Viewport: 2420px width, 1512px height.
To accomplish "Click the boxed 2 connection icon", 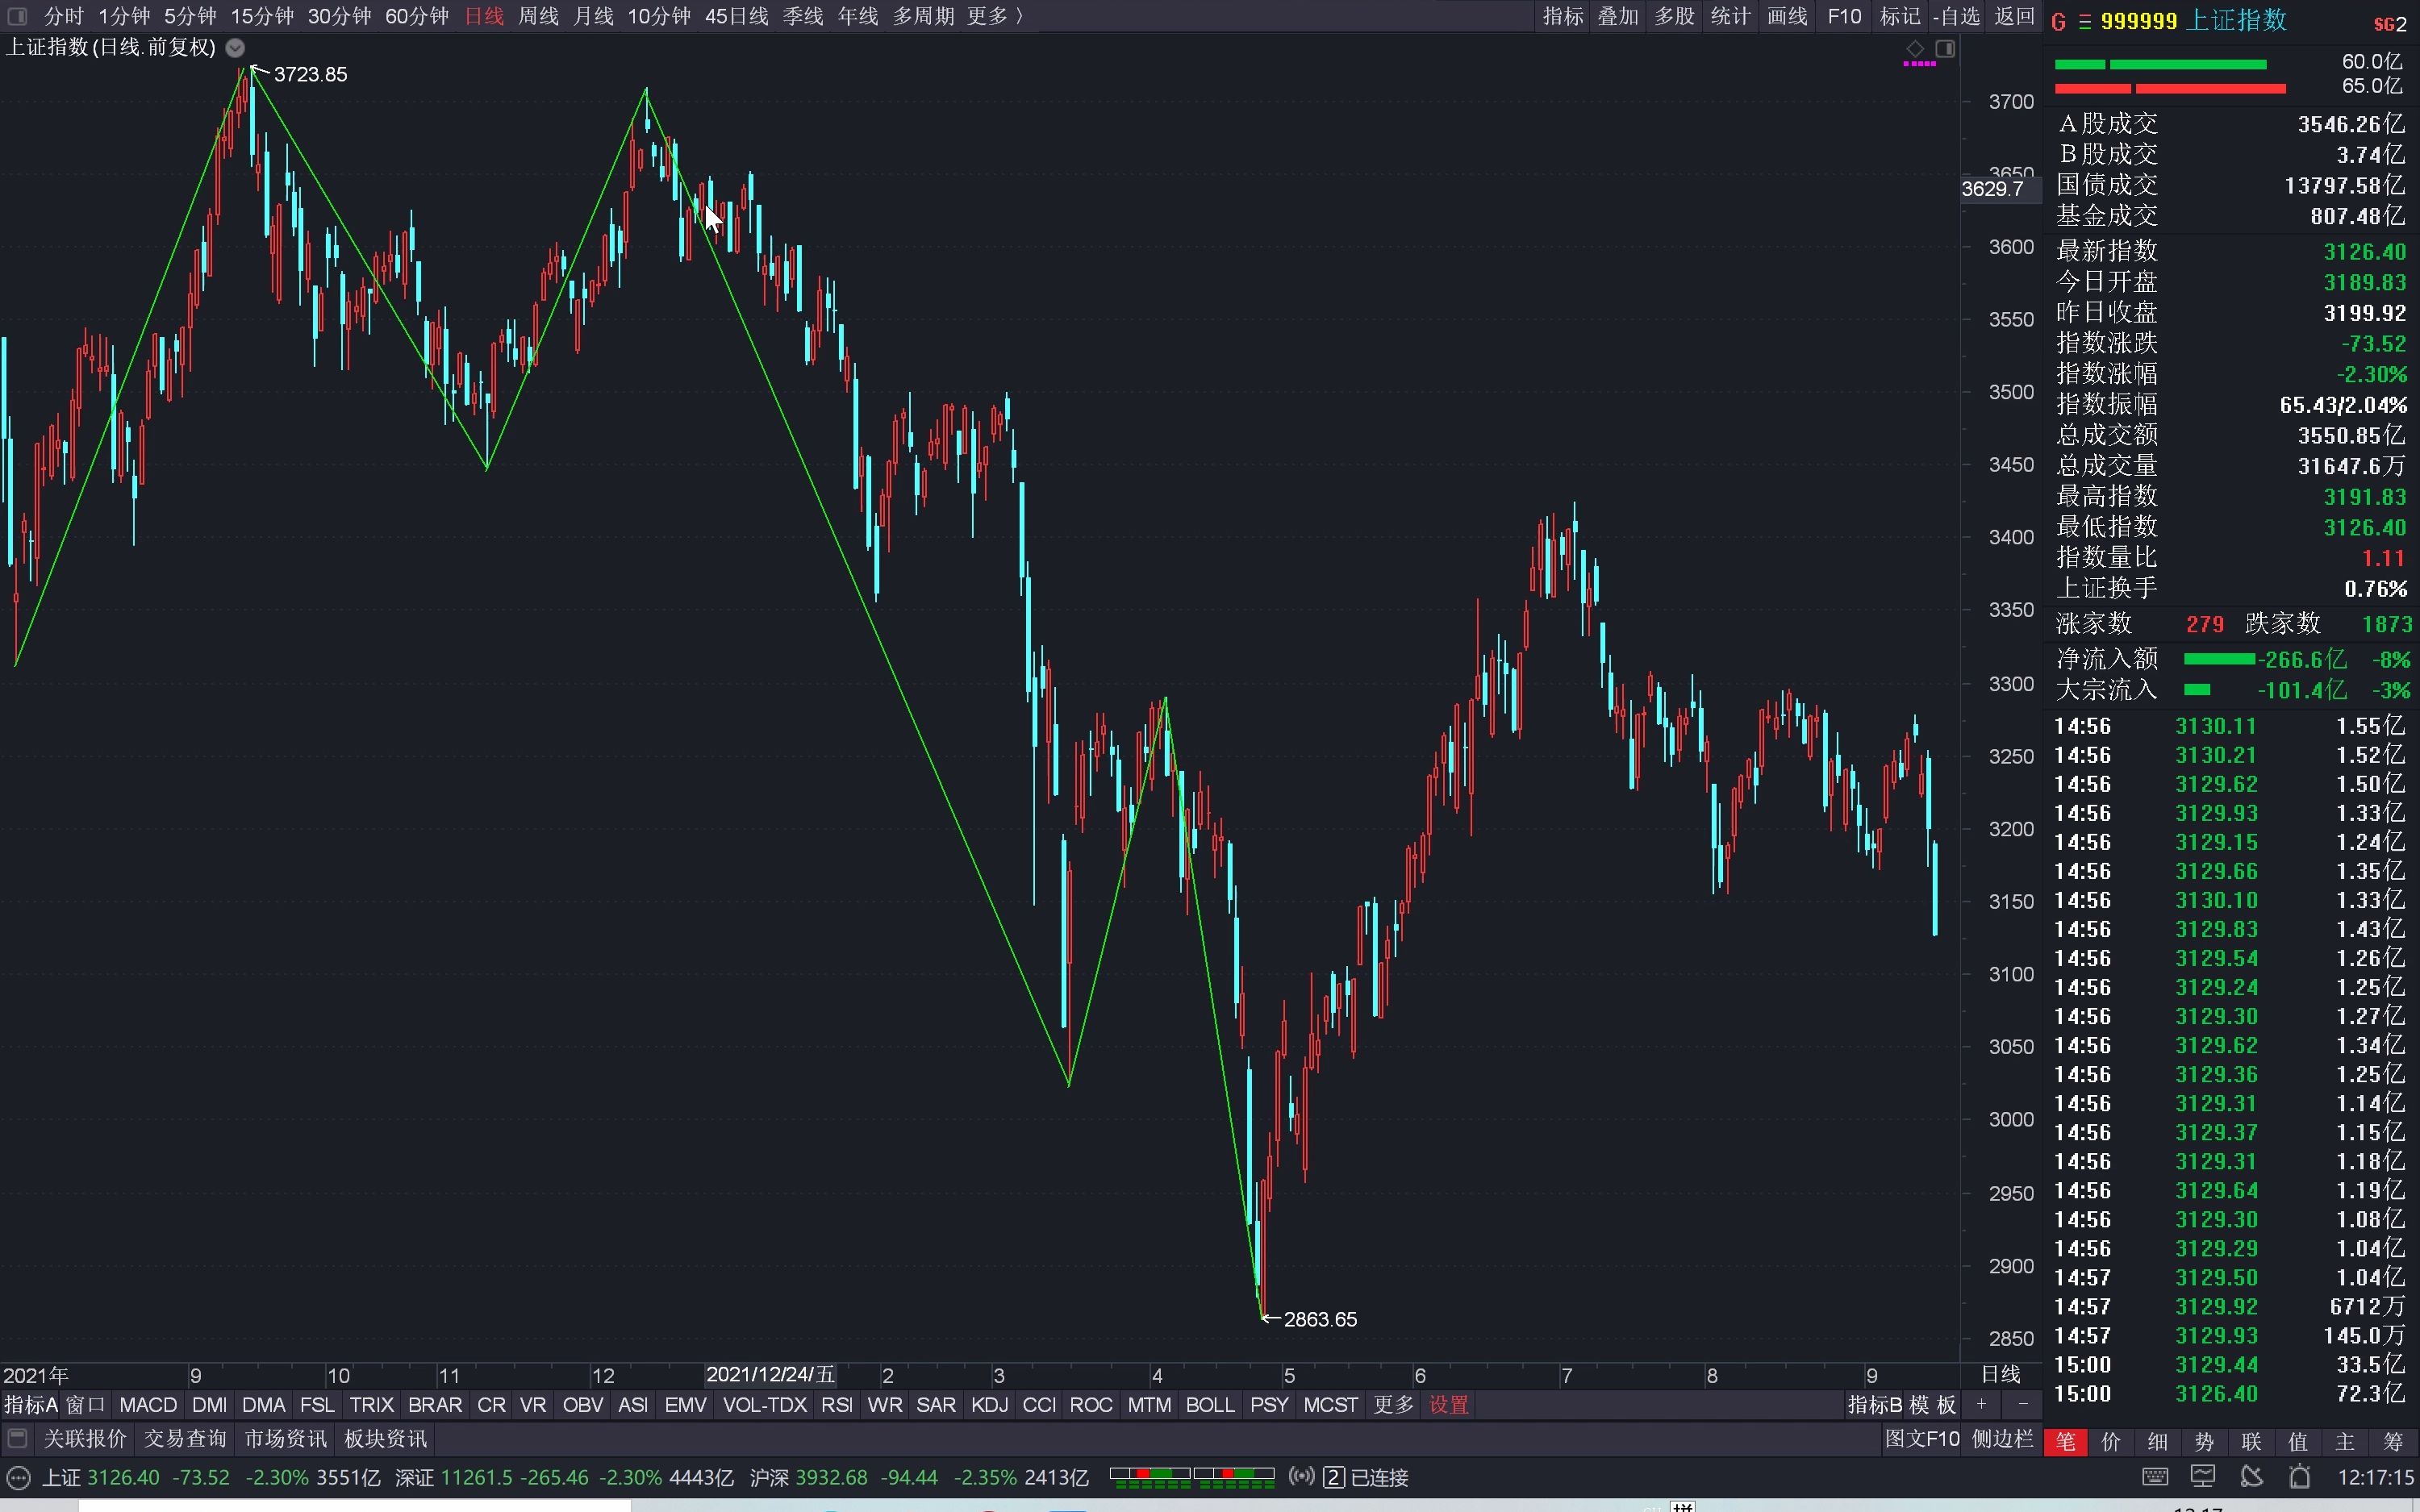I will pos(1334,1477).
